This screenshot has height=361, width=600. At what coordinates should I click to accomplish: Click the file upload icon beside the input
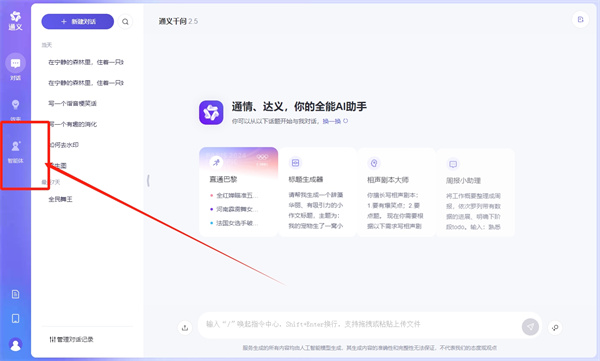pos(185,328)
